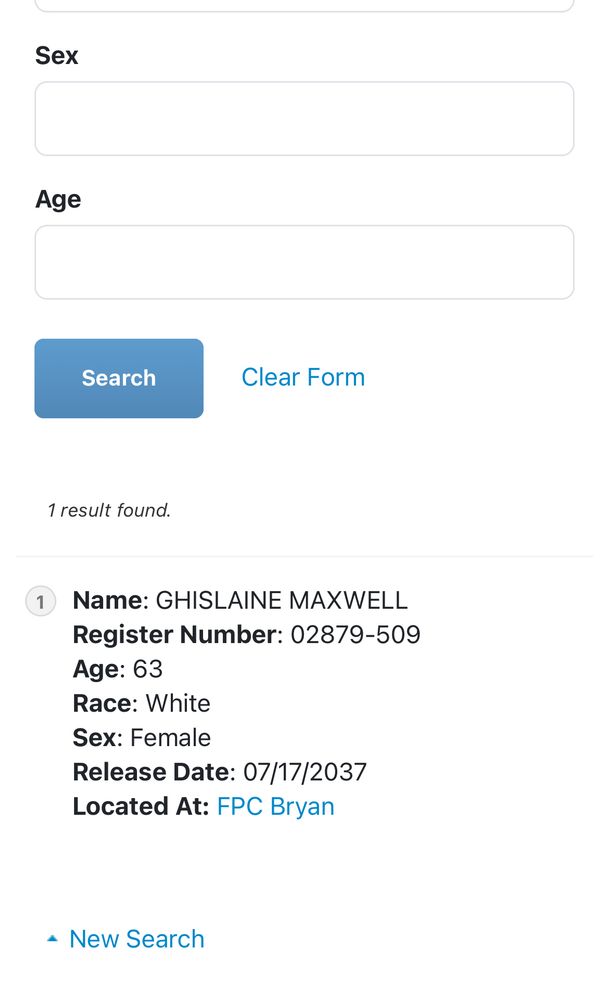Viewport: 609px width, 1000px height.
Task: Click the result's Age value 63
Action: pos(148,669)
